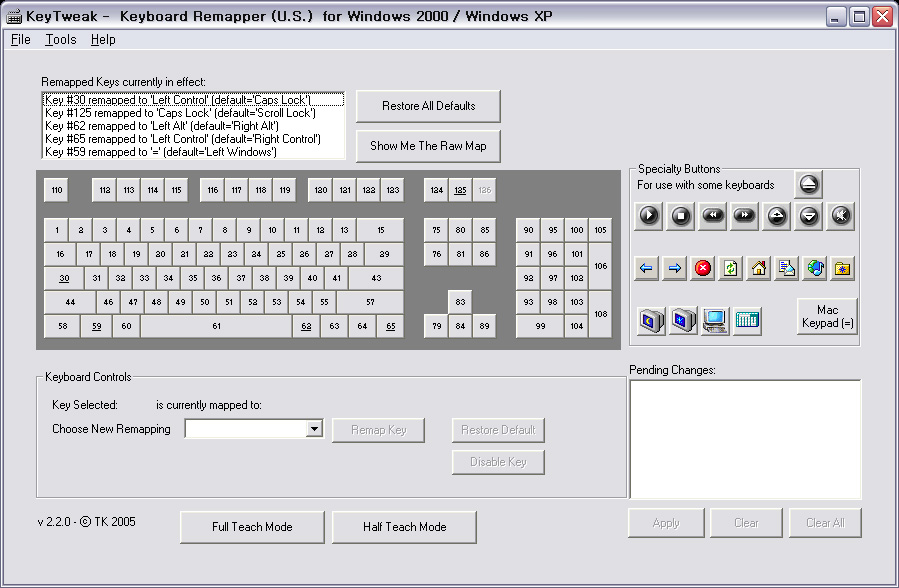Click numeric keypad key 106

click(600, 266)
